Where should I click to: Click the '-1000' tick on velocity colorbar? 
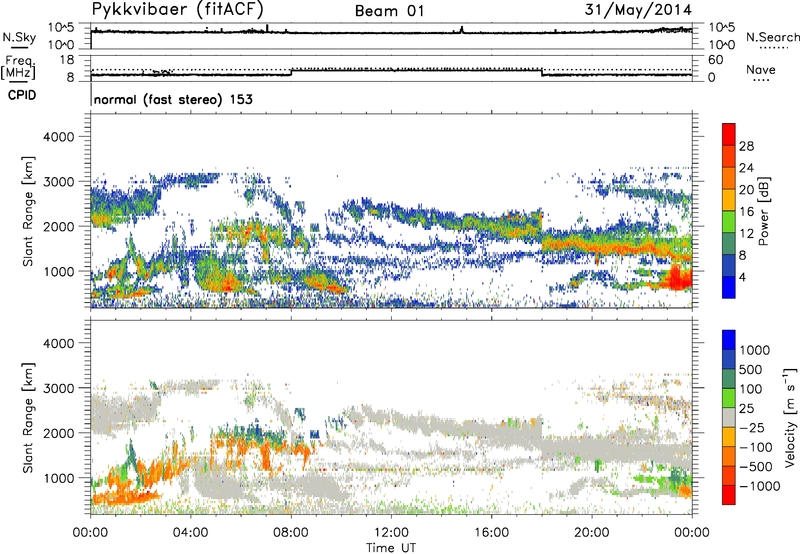760,486
